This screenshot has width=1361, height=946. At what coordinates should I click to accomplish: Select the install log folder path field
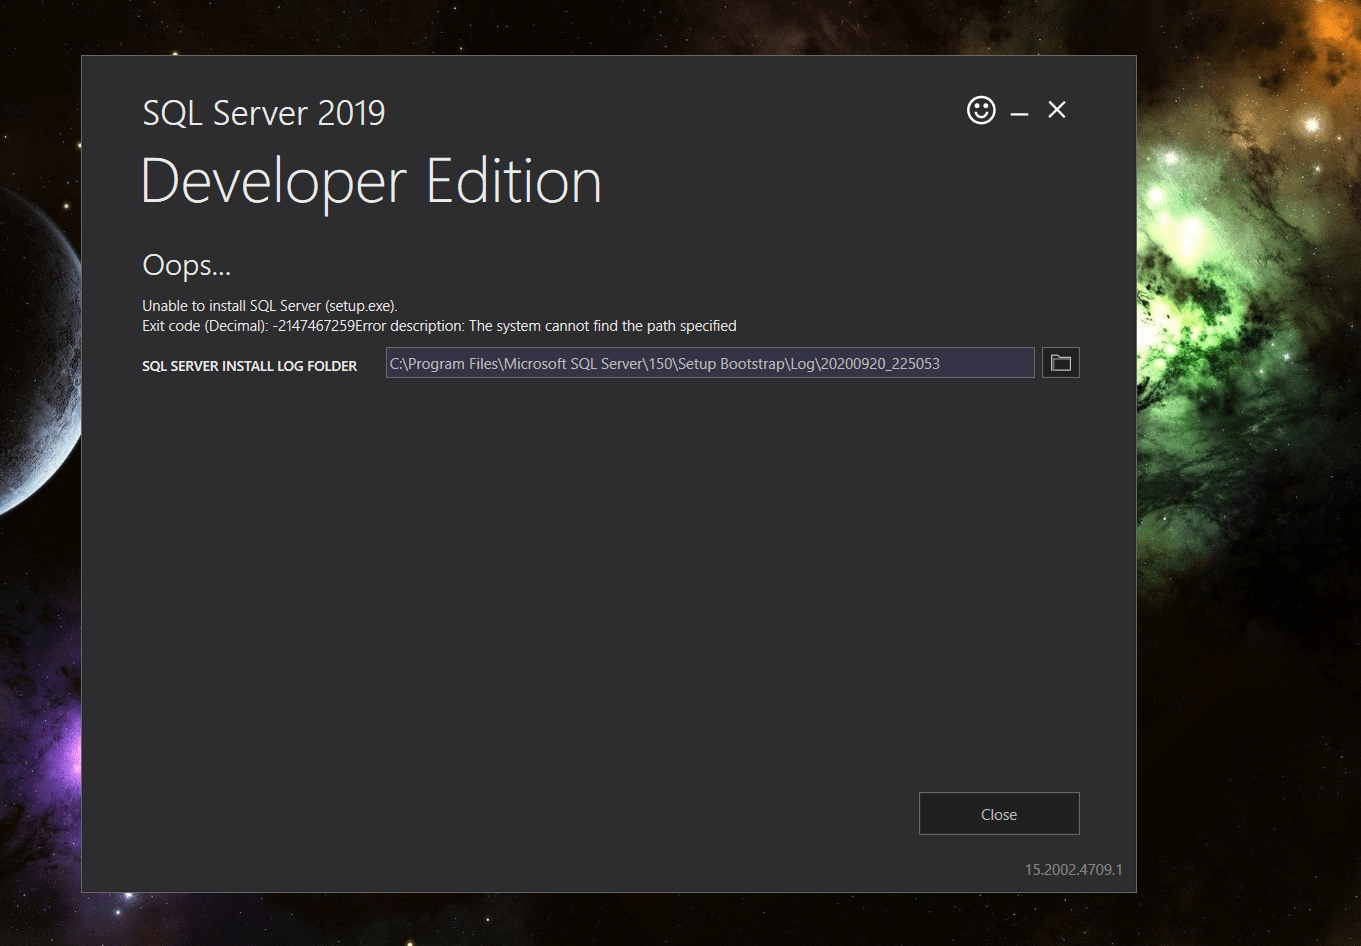710,363
